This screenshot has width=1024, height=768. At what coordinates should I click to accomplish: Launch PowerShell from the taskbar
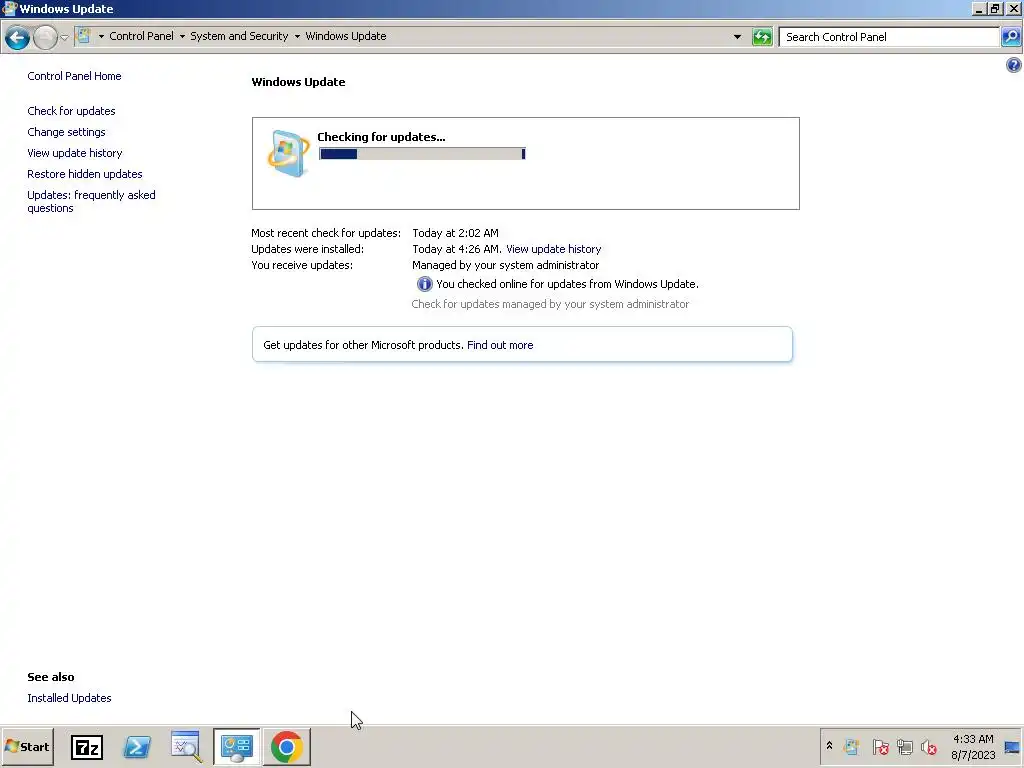(137, 747)
